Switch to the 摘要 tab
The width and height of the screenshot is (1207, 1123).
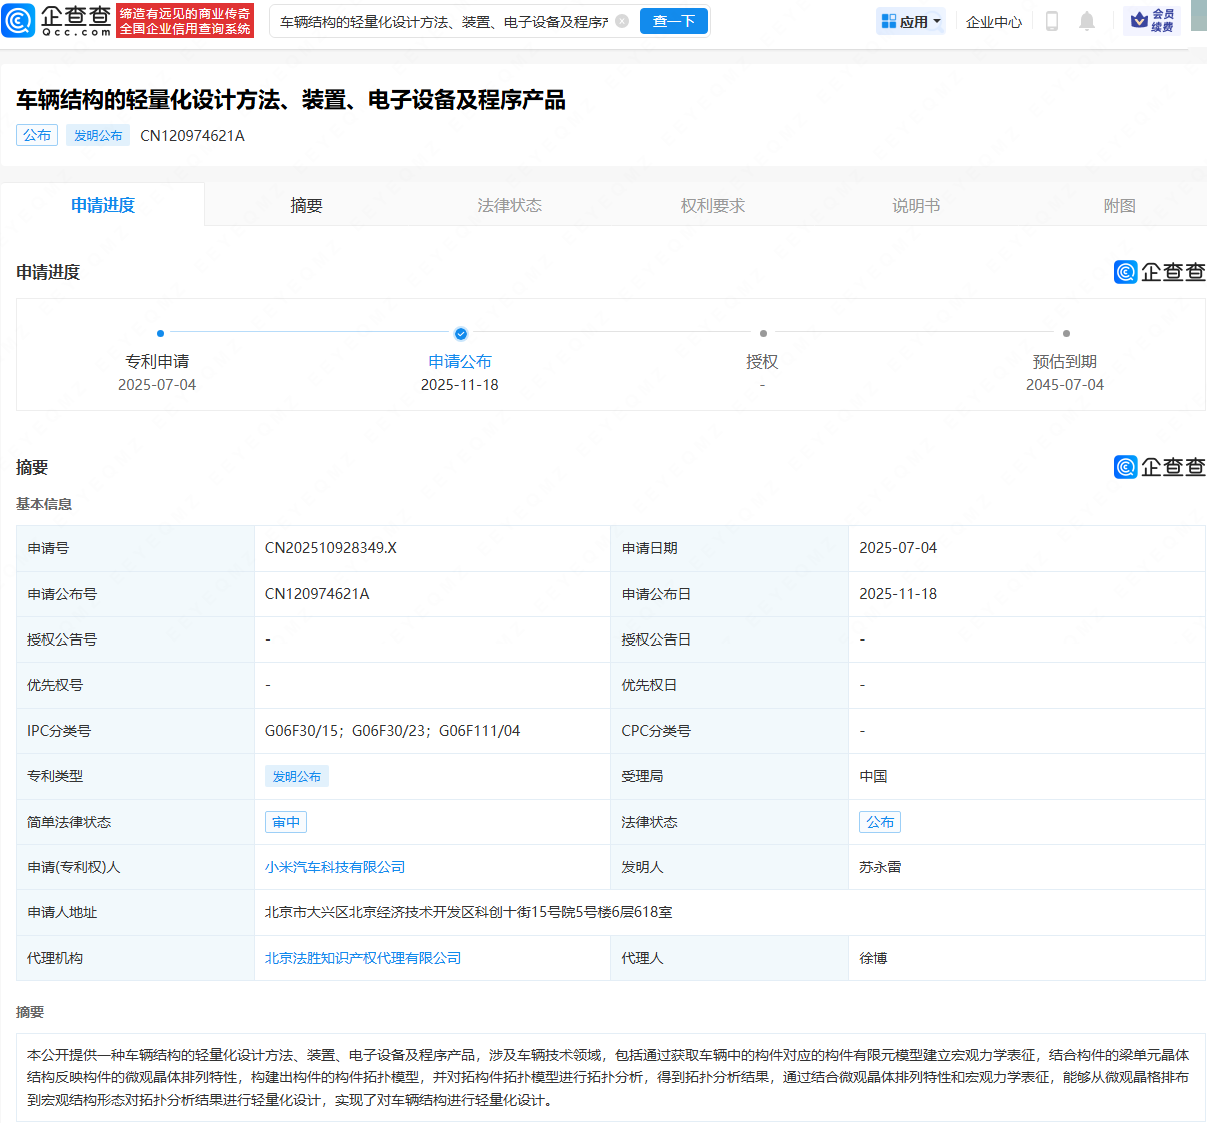(306, 205)
